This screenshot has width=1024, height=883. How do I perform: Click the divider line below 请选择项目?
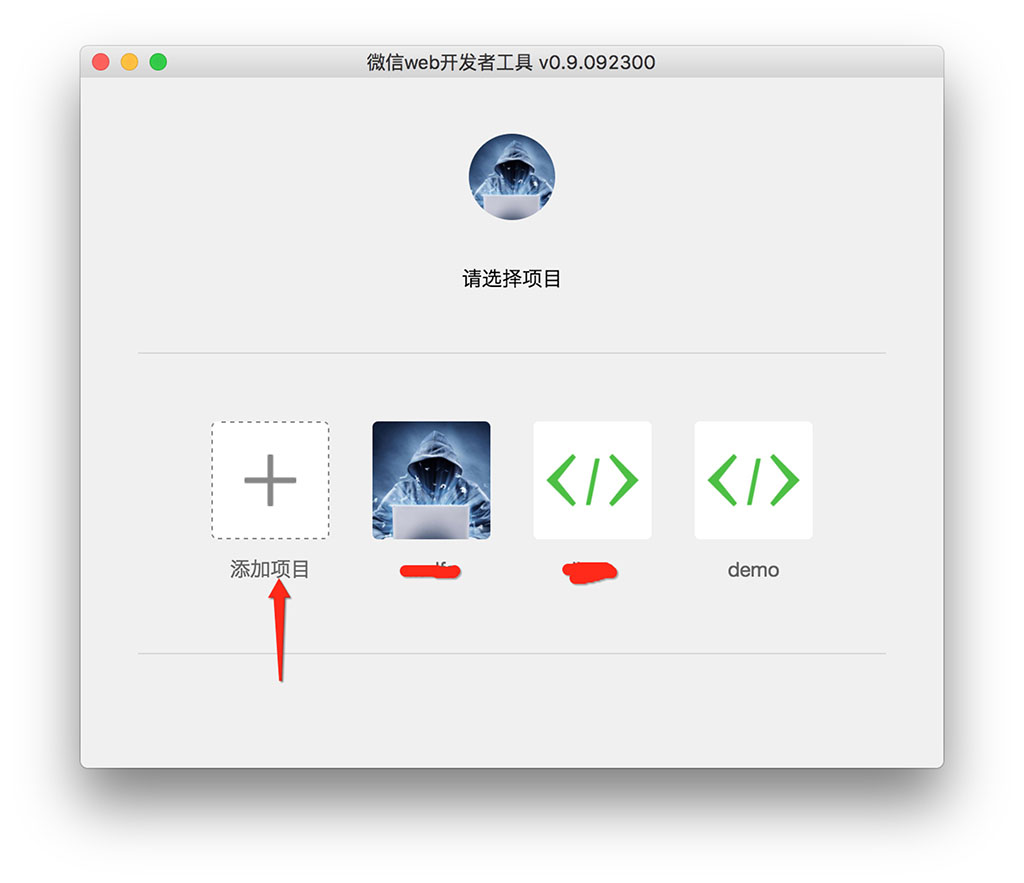pyautogui.click(x=511, y=353)
